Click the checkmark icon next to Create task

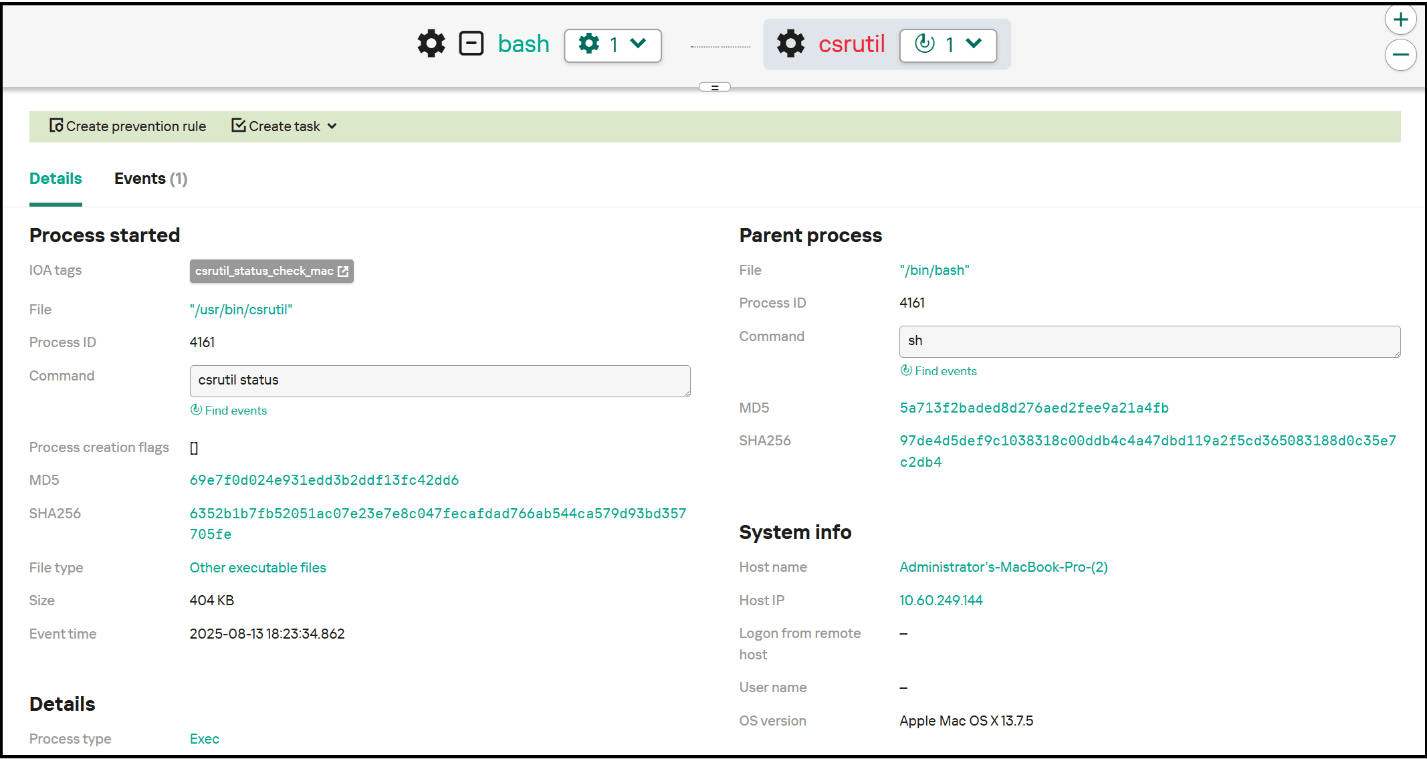click(238, 126)
